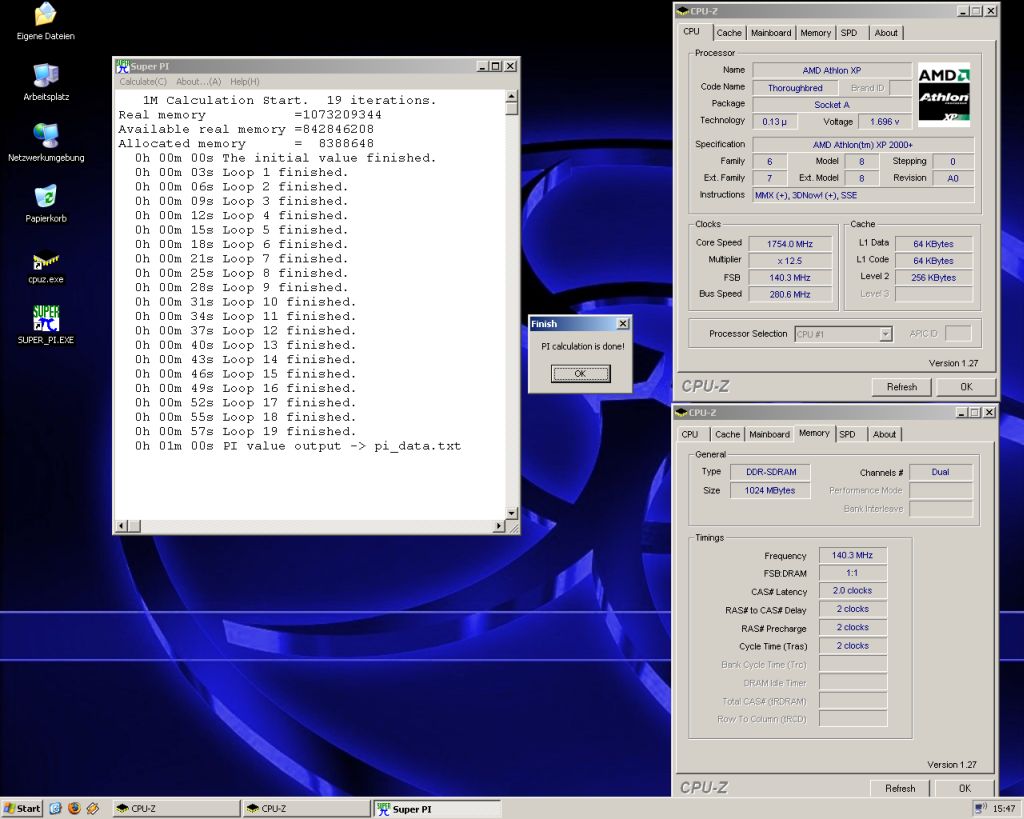Select Mainboard tab in bottom CPU-Z
This screenshot has height=819, width=1024.
tap(769, 434)
